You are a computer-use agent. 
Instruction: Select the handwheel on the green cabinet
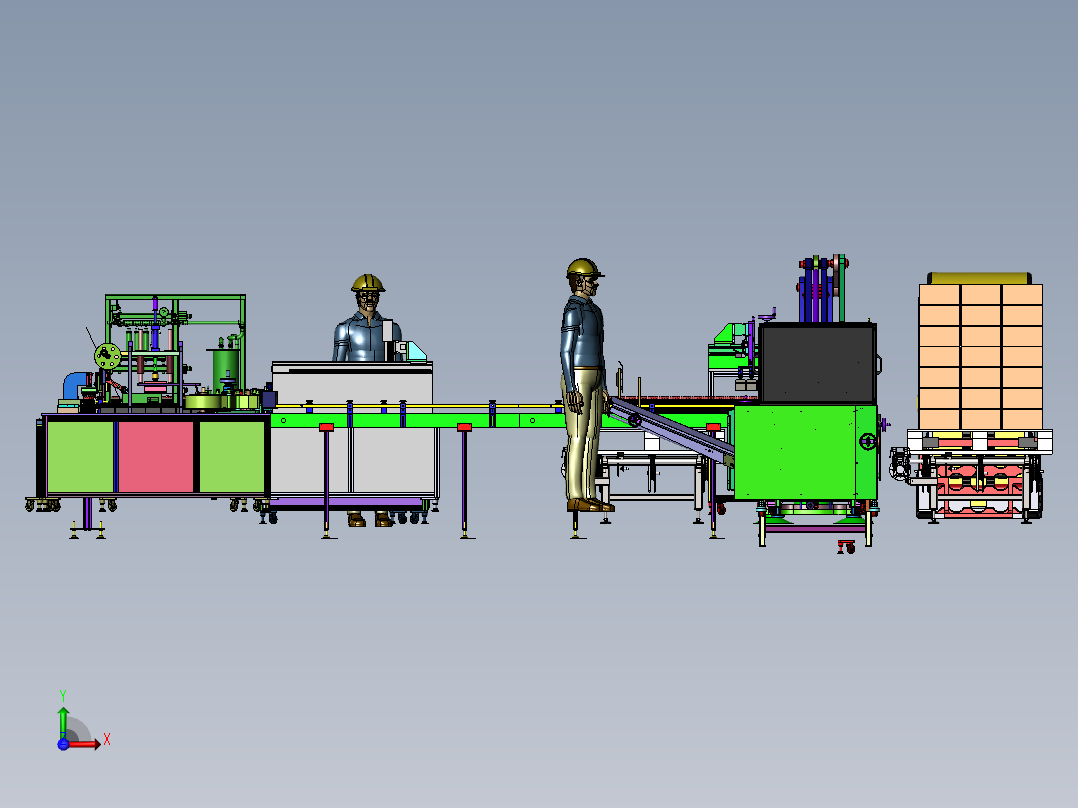pos(868,441)
